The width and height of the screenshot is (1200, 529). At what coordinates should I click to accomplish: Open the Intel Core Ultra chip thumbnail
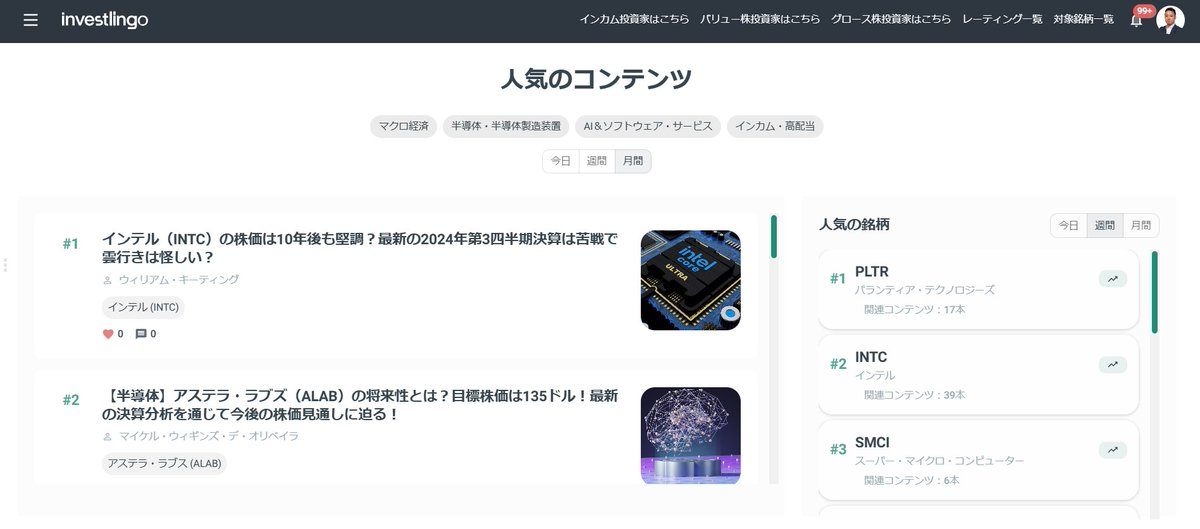pos(691,280)
